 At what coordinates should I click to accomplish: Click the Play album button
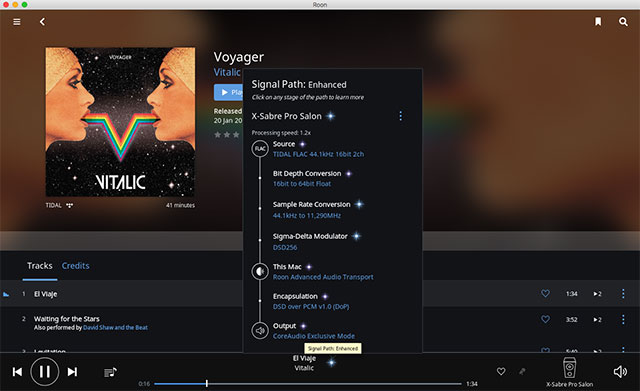point(229,93)
